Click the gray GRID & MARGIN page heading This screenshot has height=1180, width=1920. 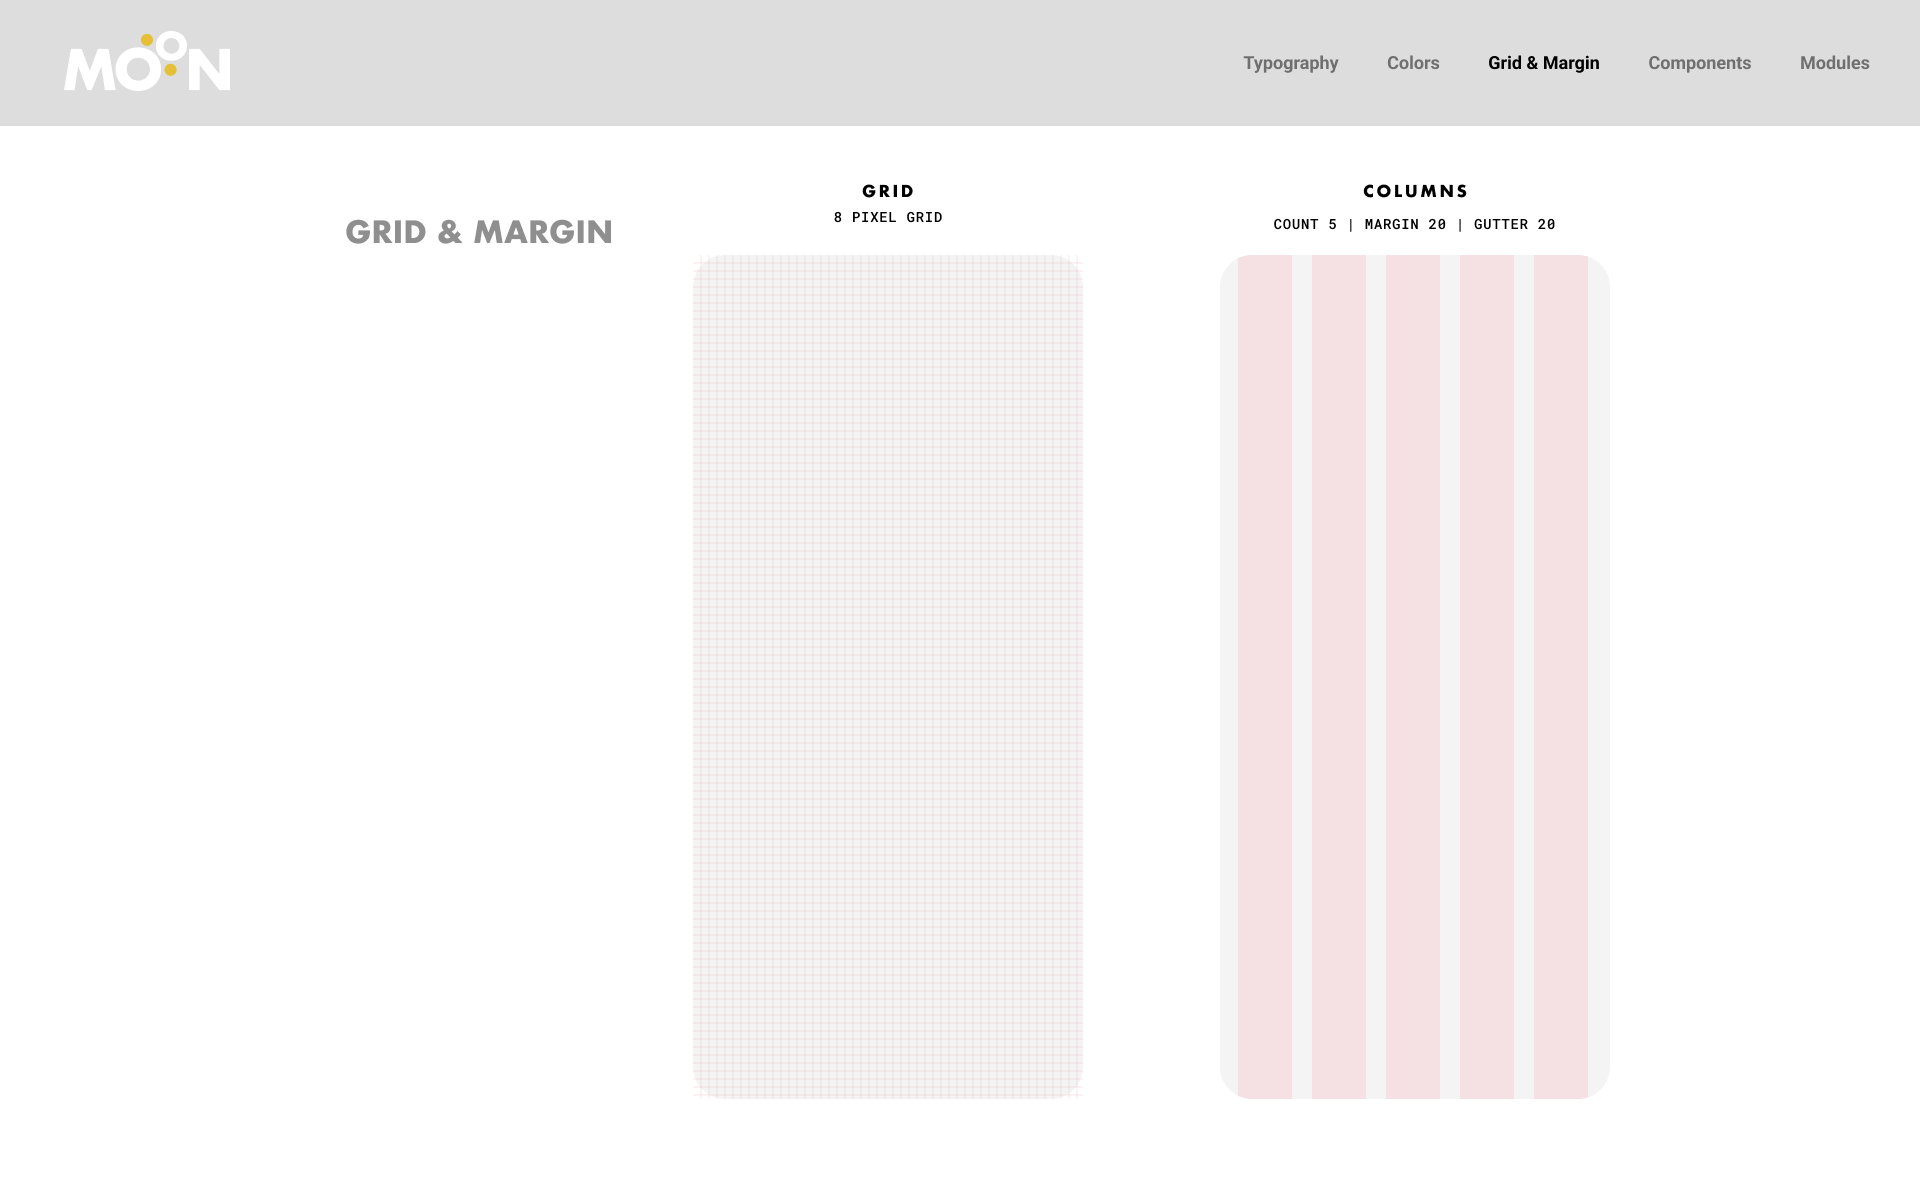click(x=478, y=232)
